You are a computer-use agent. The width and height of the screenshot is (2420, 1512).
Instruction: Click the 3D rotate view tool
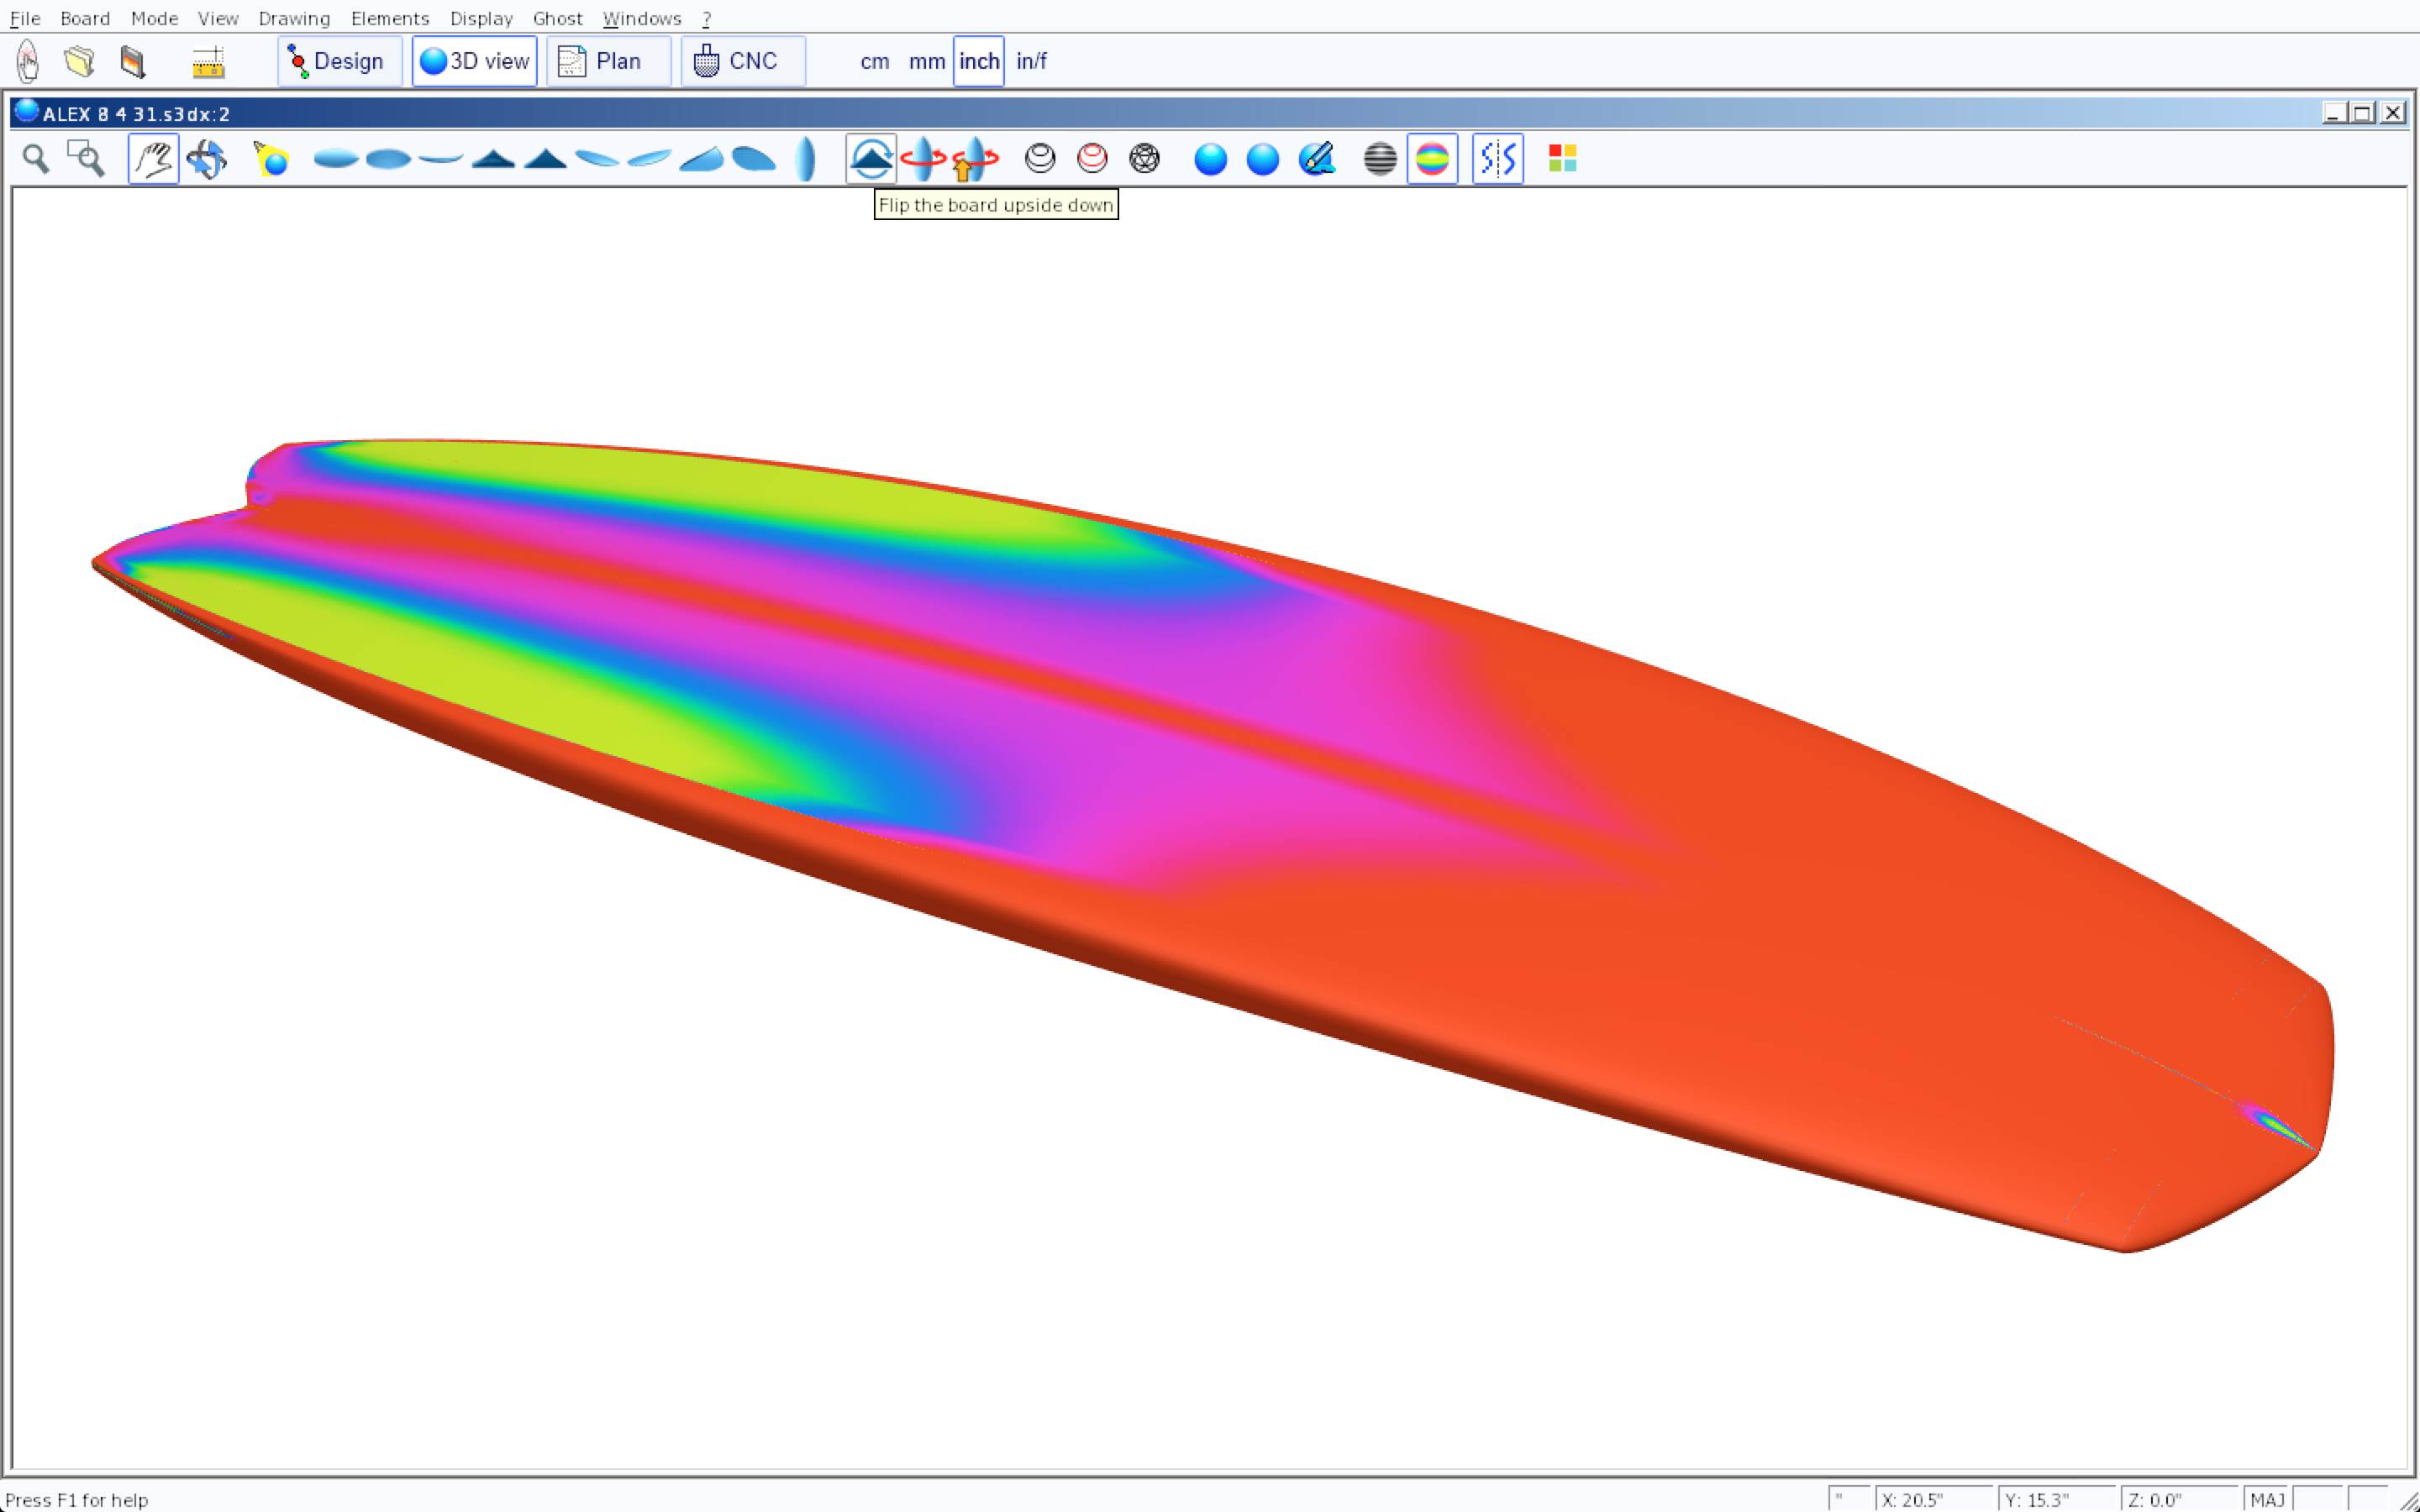point(207,159)
